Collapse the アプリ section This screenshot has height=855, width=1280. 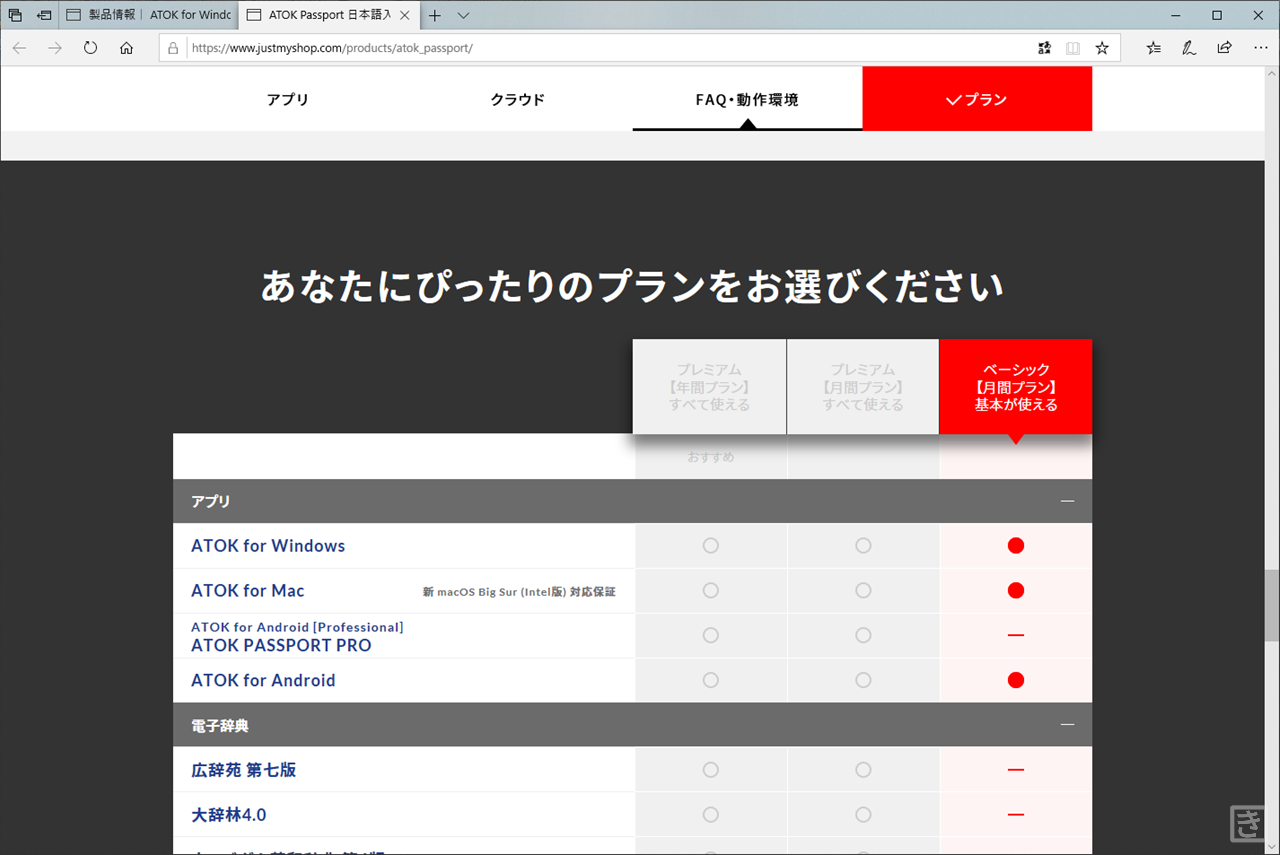pyautogui.click(x=1067, y=501)
